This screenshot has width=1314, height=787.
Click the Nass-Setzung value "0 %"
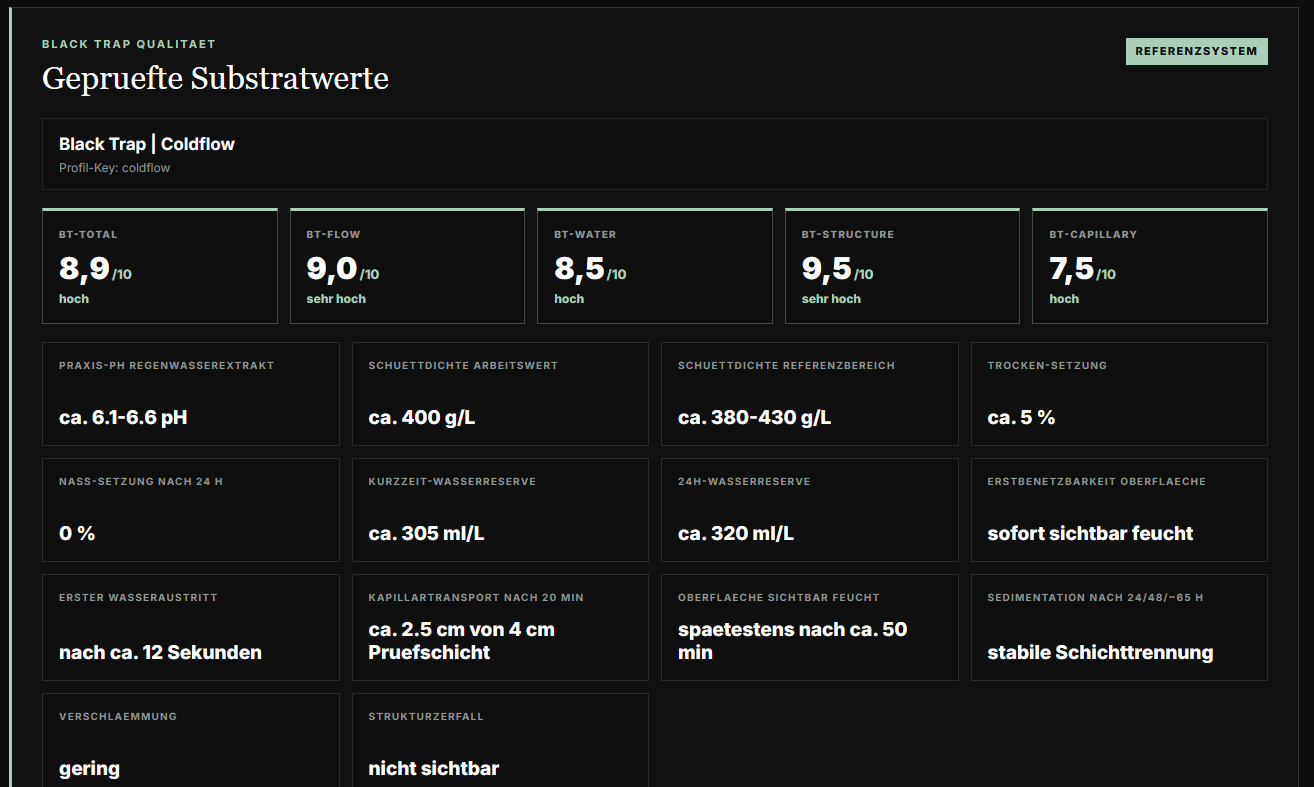pyautogui.click(x=77, y=533)
